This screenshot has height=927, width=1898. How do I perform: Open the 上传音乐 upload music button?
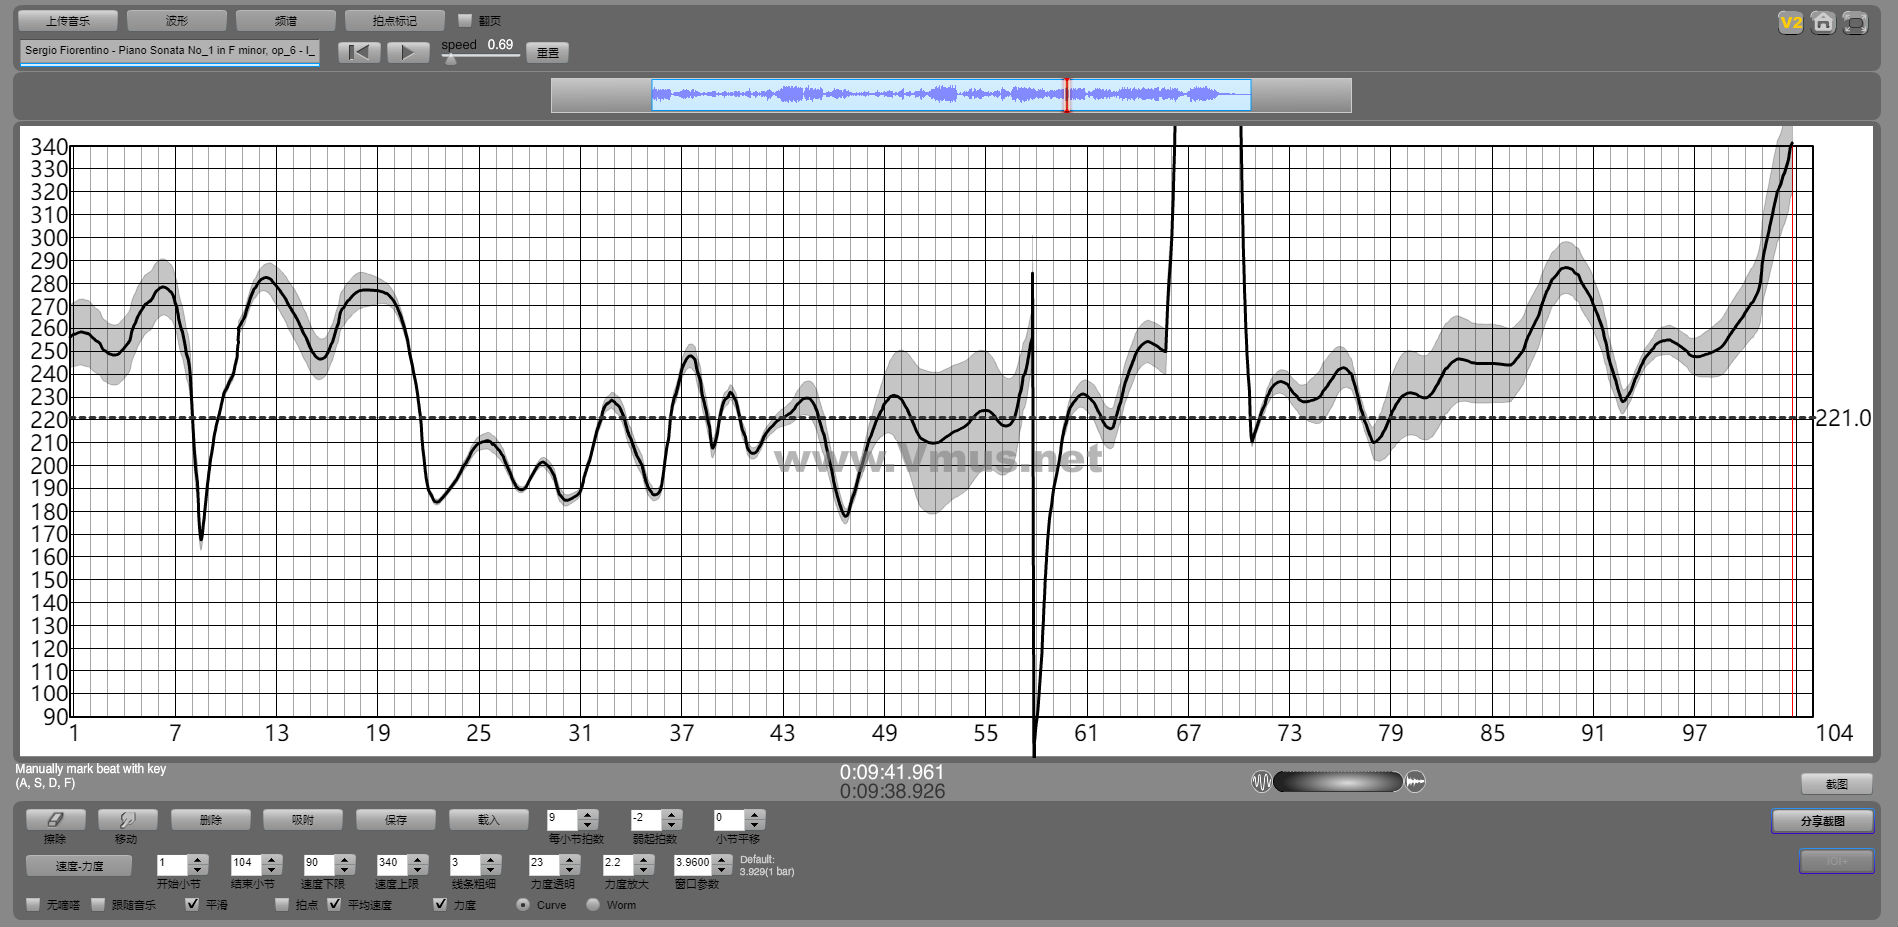68,21
